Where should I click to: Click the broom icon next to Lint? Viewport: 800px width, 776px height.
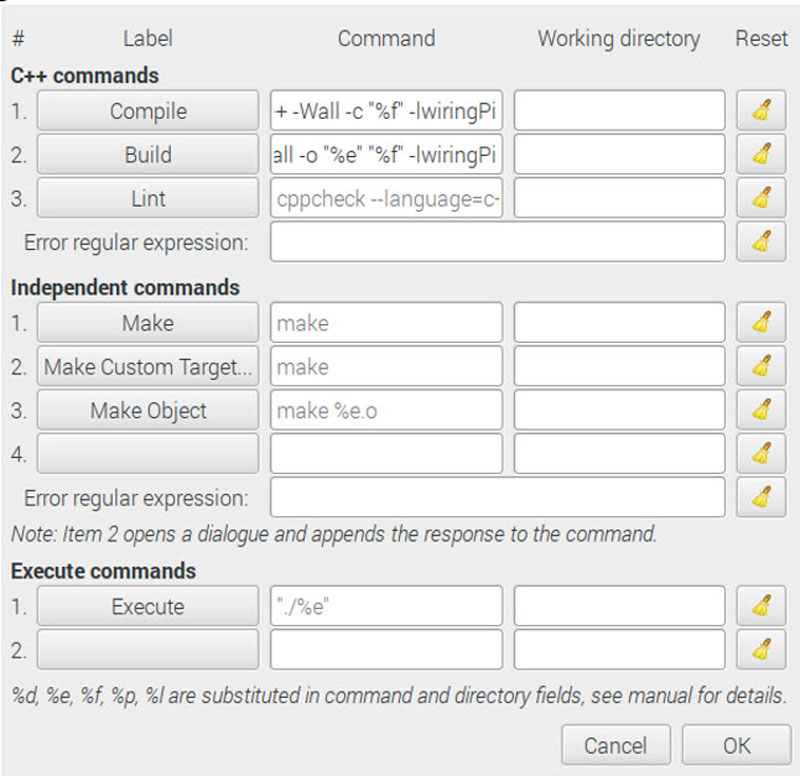[x=761, y=198]
